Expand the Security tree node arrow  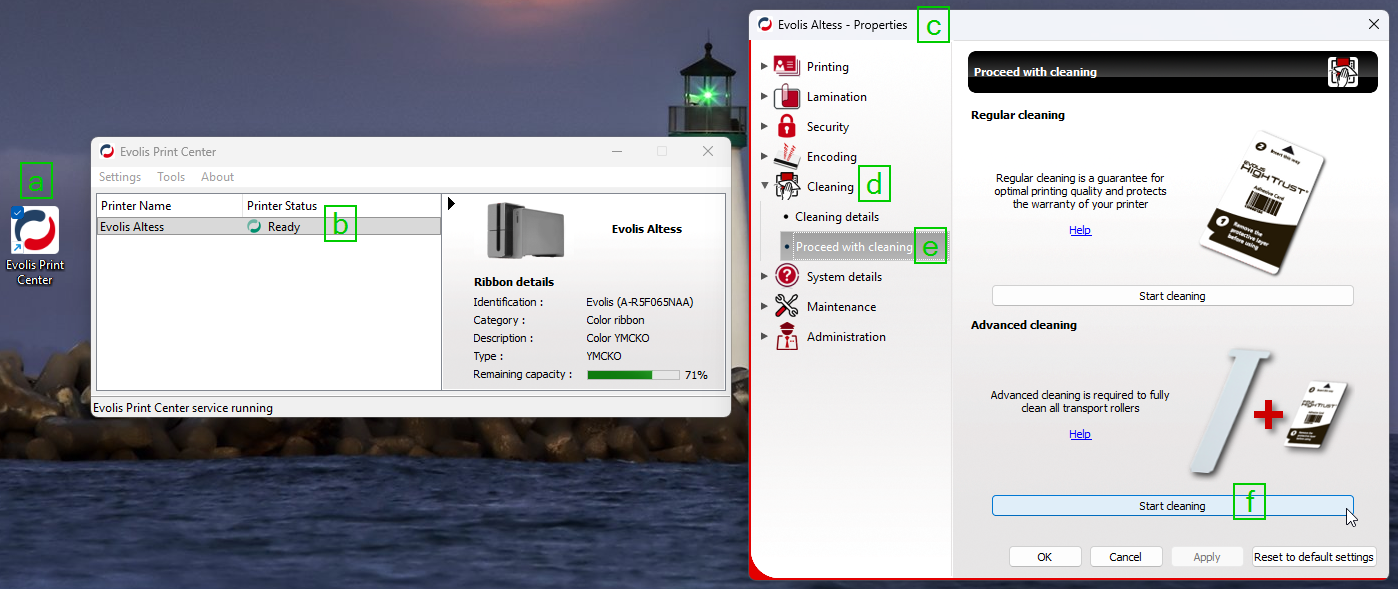(x=764, y=126)
